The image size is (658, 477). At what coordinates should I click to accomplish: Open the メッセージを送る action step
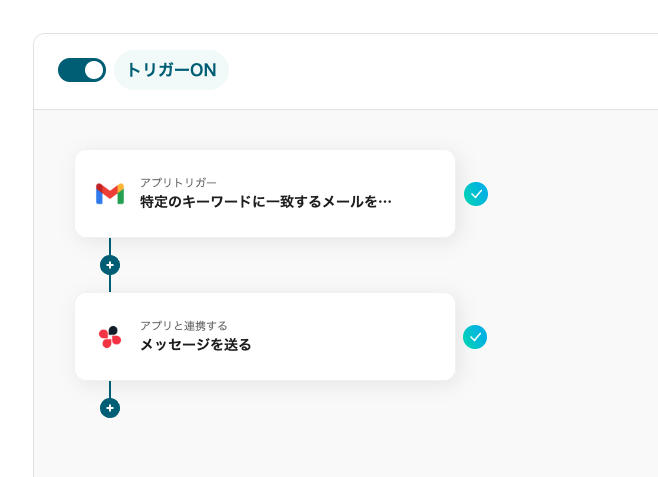pos(195,345)
